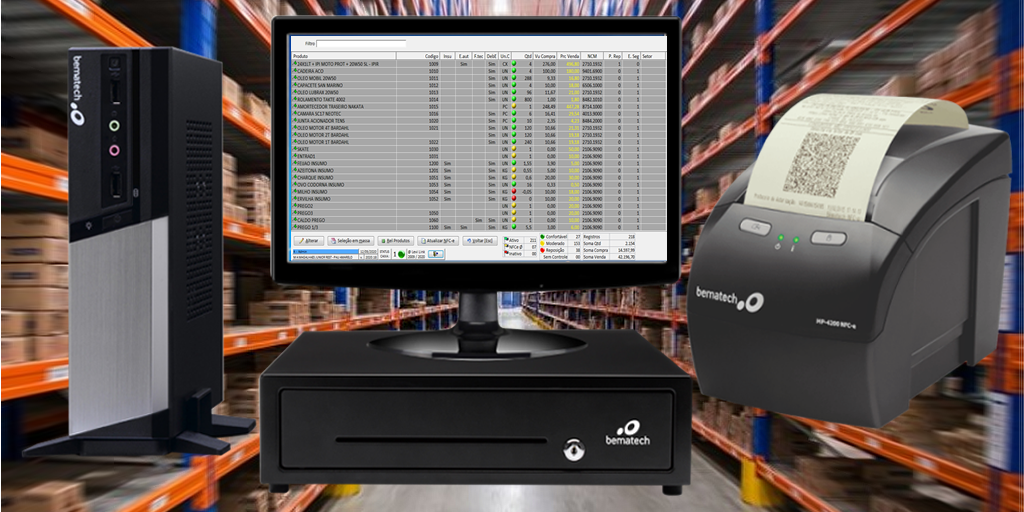Click the Filtro text input field
This screenshot has width=1024, height=512.
[x=360, y=44]
